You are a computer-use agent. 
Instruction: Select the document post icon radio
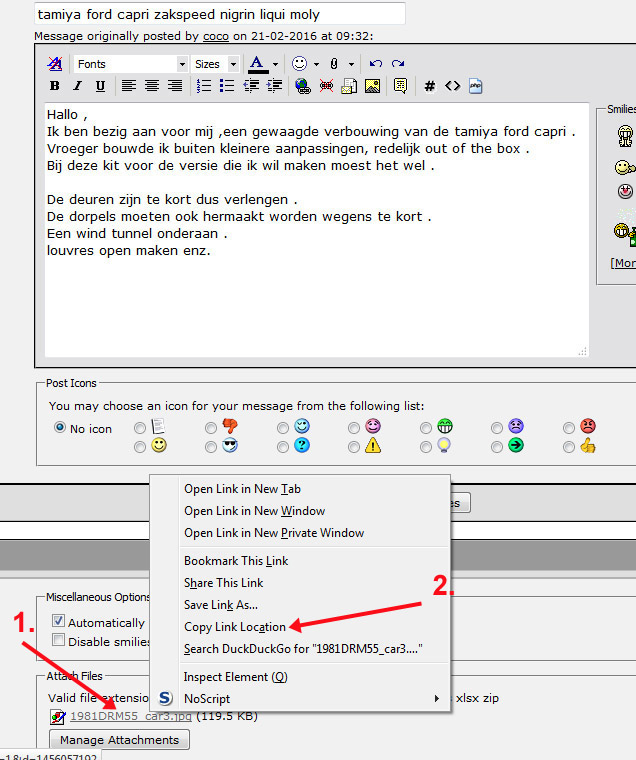pyautogui.click(x=140, y=428)
